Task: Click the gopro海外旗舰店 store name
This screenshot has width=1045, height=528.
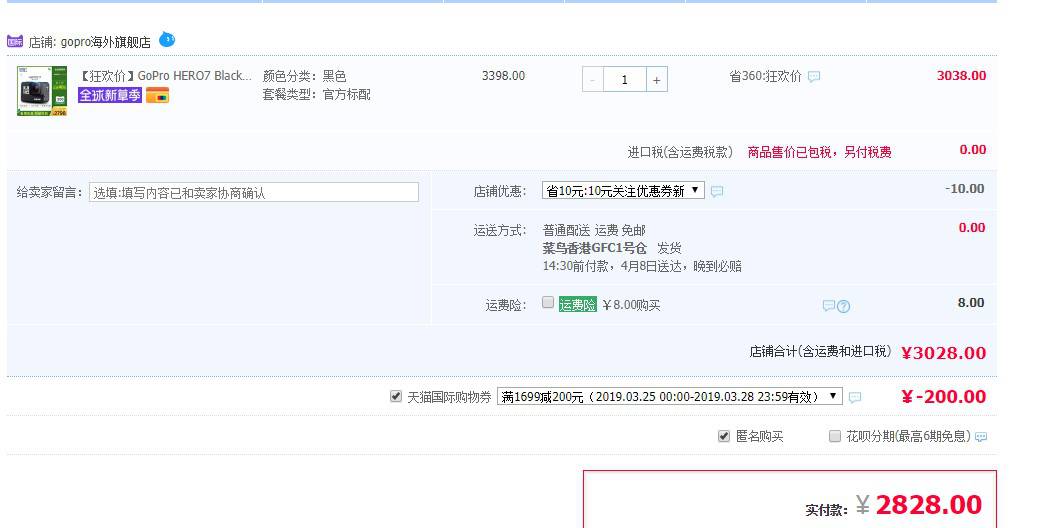Action: [105, 42]
